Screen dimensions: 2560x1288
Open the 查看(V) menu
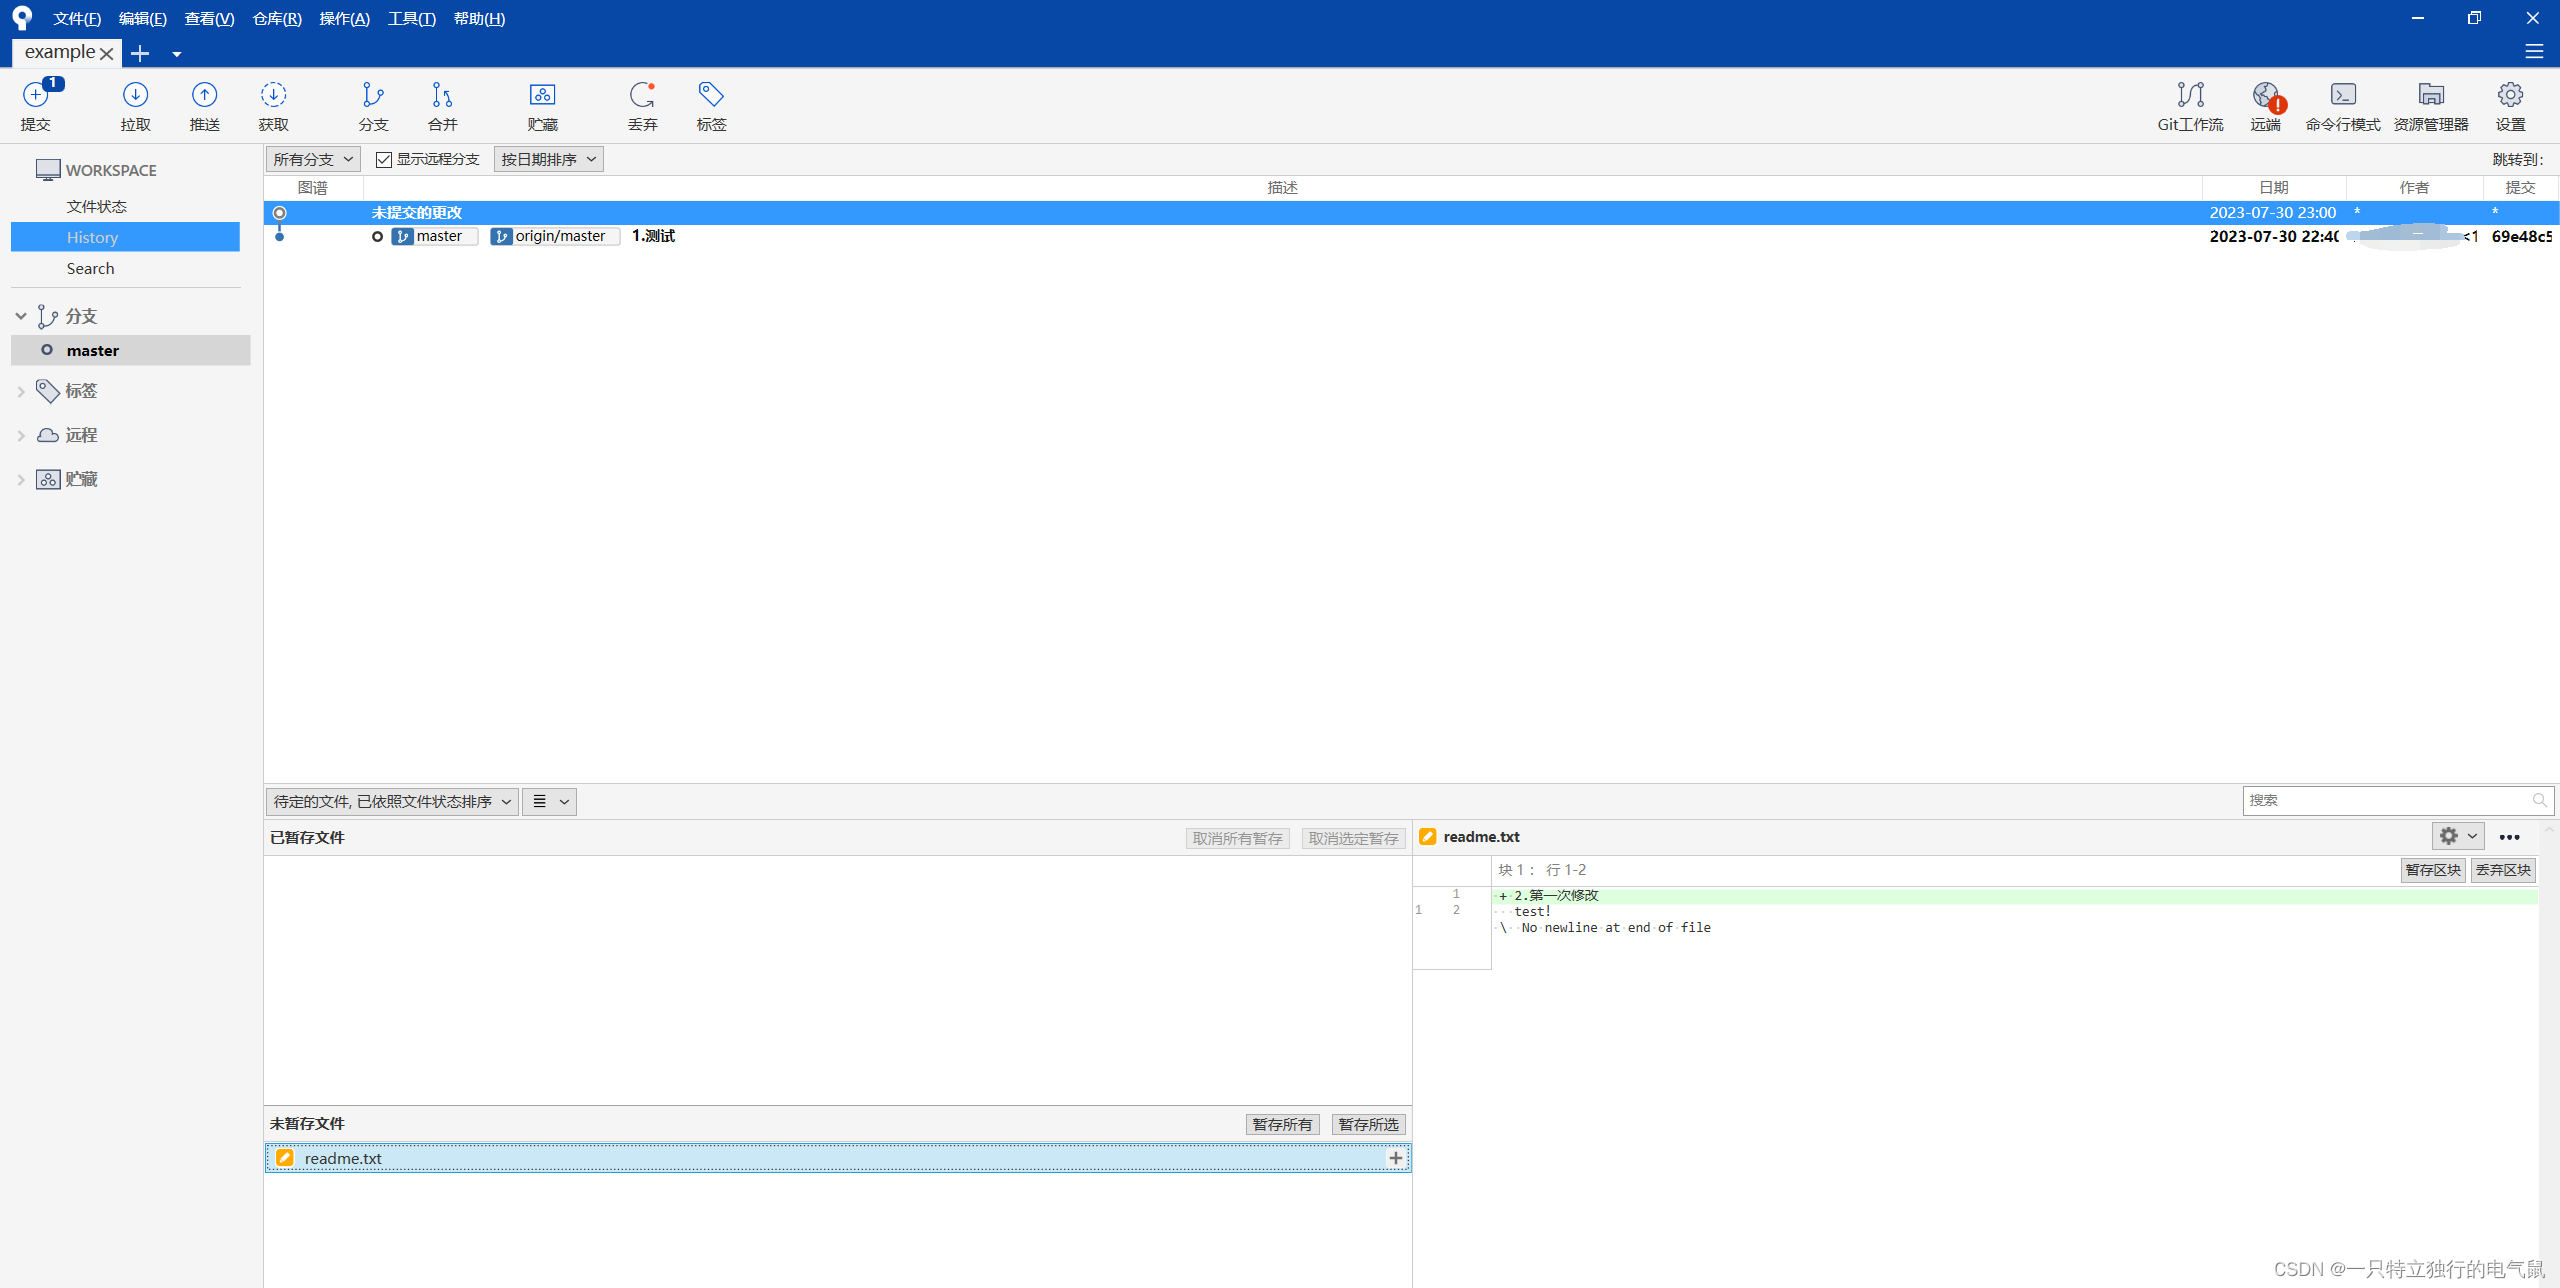point(209,18)
